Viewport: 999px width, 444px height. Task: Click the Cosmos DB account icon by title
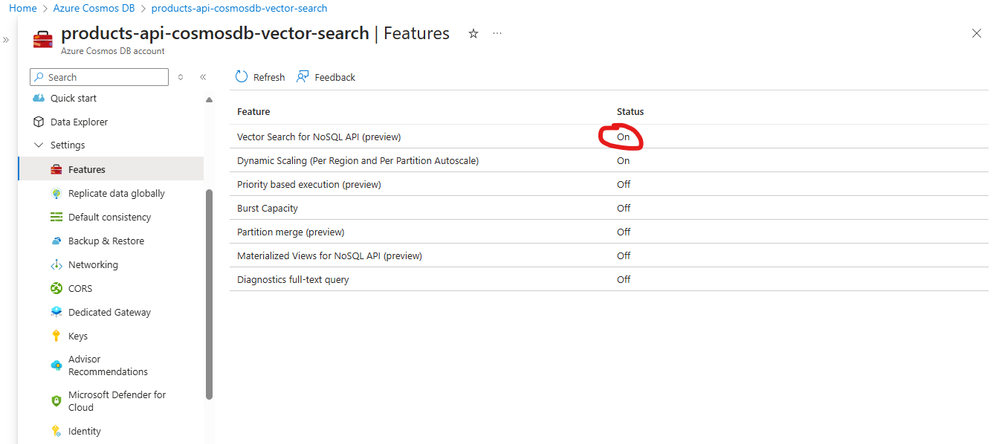[x=43, y=40]
